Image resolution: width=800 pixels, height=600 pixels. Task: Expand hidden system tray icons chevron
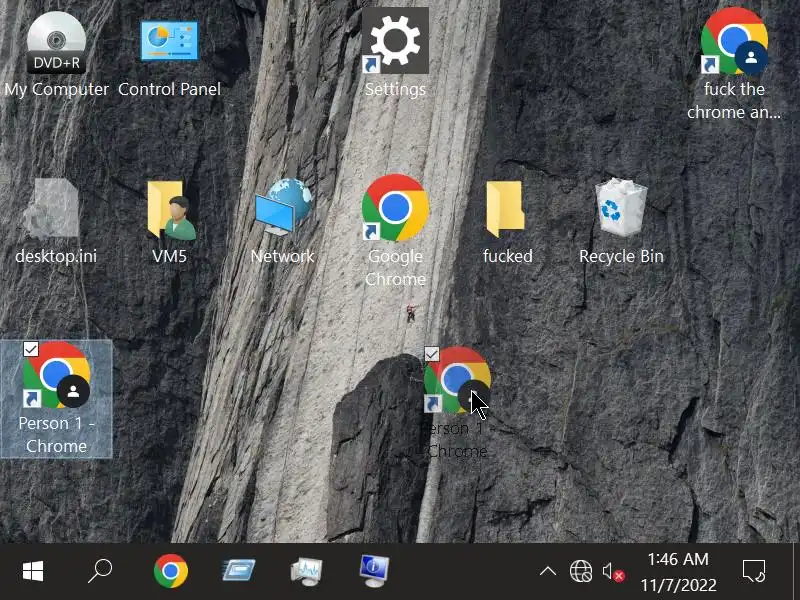[548, 571]
